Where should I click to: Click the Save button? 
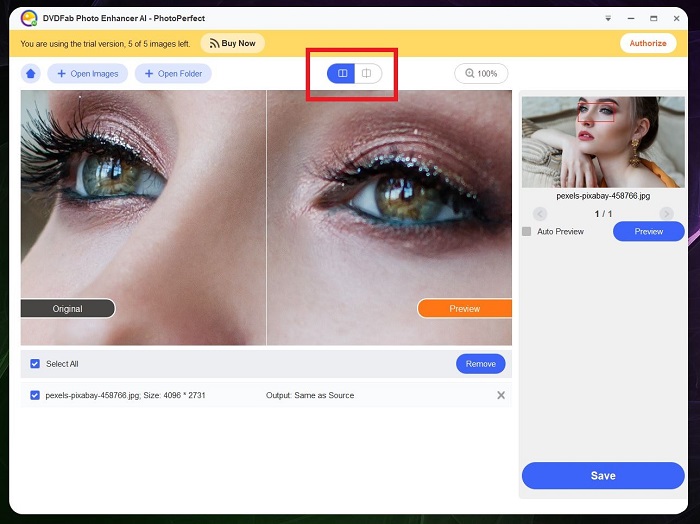pos(603,476)
